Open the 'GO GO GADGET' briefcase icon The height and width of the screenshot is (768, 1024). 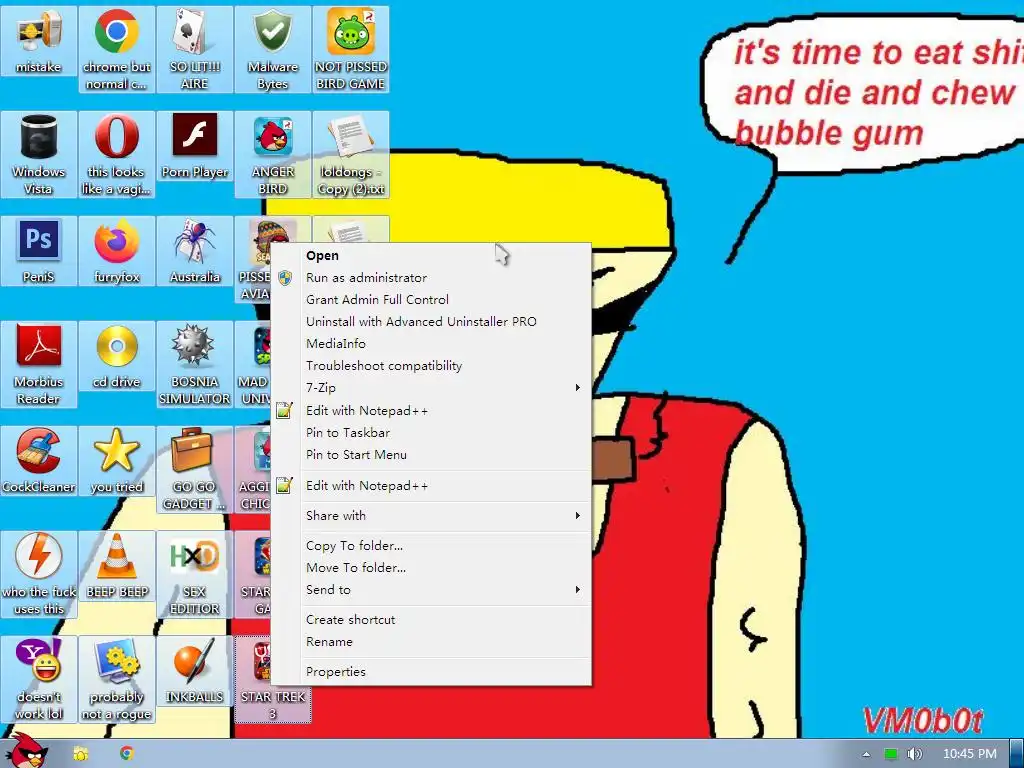195,470
